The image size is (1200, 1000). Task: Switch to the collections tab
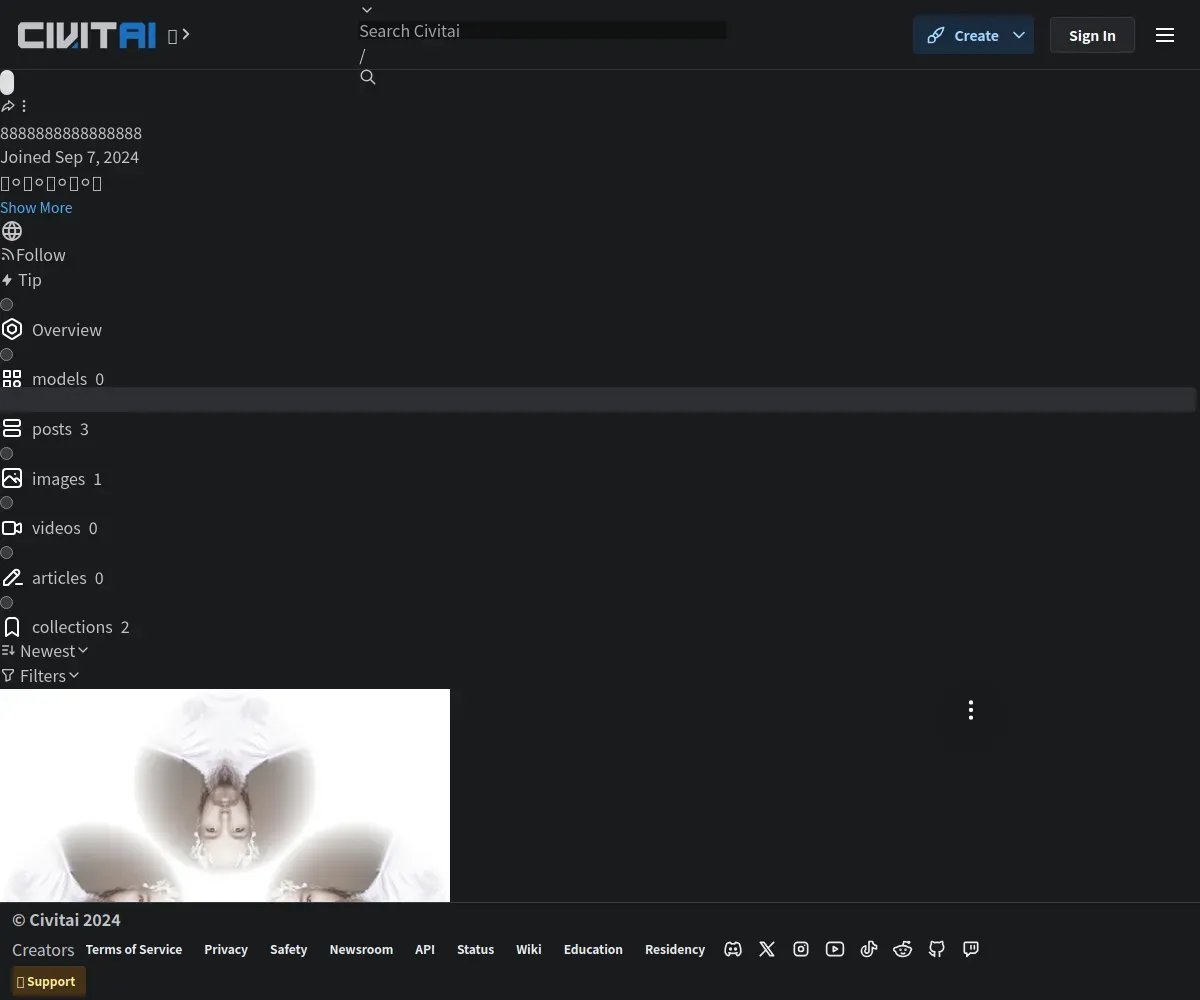(66, 627)
